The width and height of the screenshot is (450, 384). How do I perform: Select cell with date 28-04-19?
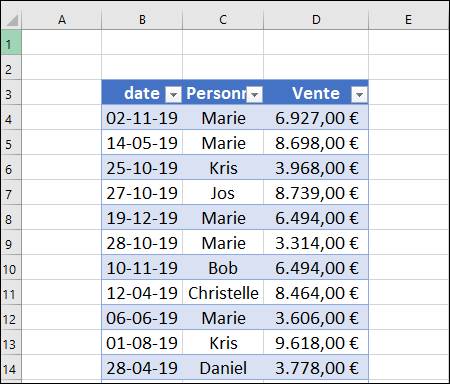(142, 367)
